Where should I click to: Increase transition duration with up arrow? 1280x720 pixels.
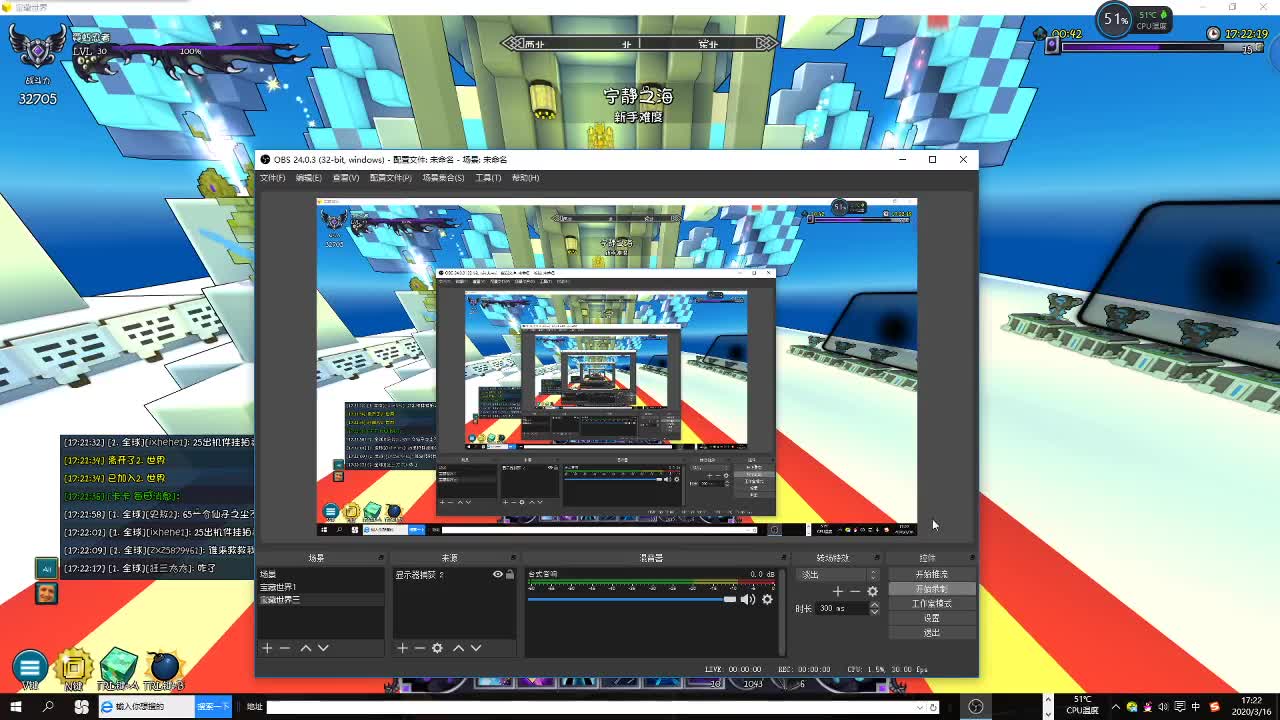click(x=874, y=605)
